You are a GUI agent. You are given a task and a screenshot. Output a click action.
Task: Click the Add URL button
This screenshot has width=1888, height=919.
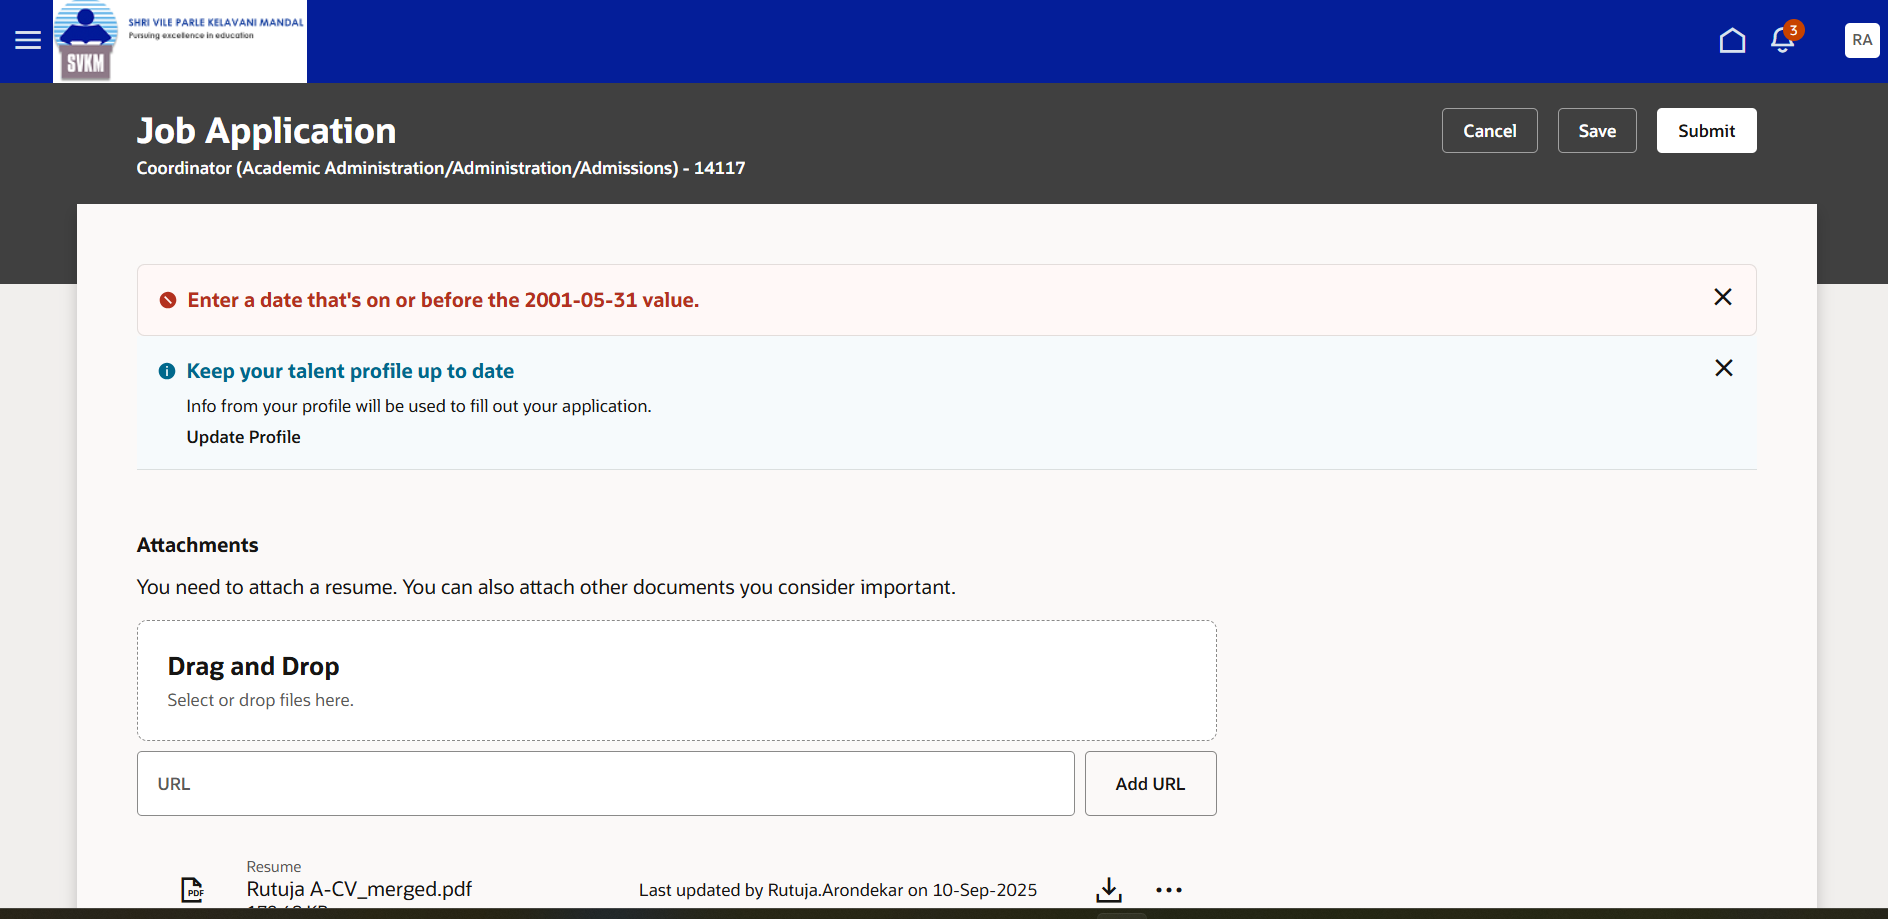coord(1150,784)
